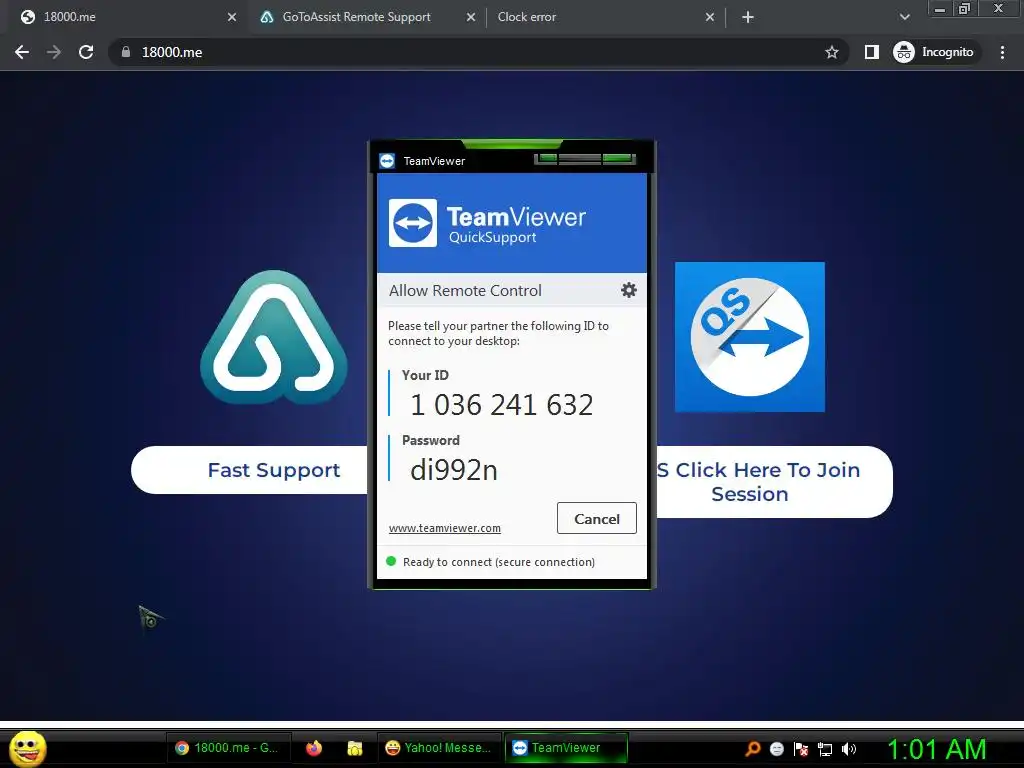Select the TeamViewer ID 1 036 241 632
The image size is (1024, 768).
coord(502,404)
